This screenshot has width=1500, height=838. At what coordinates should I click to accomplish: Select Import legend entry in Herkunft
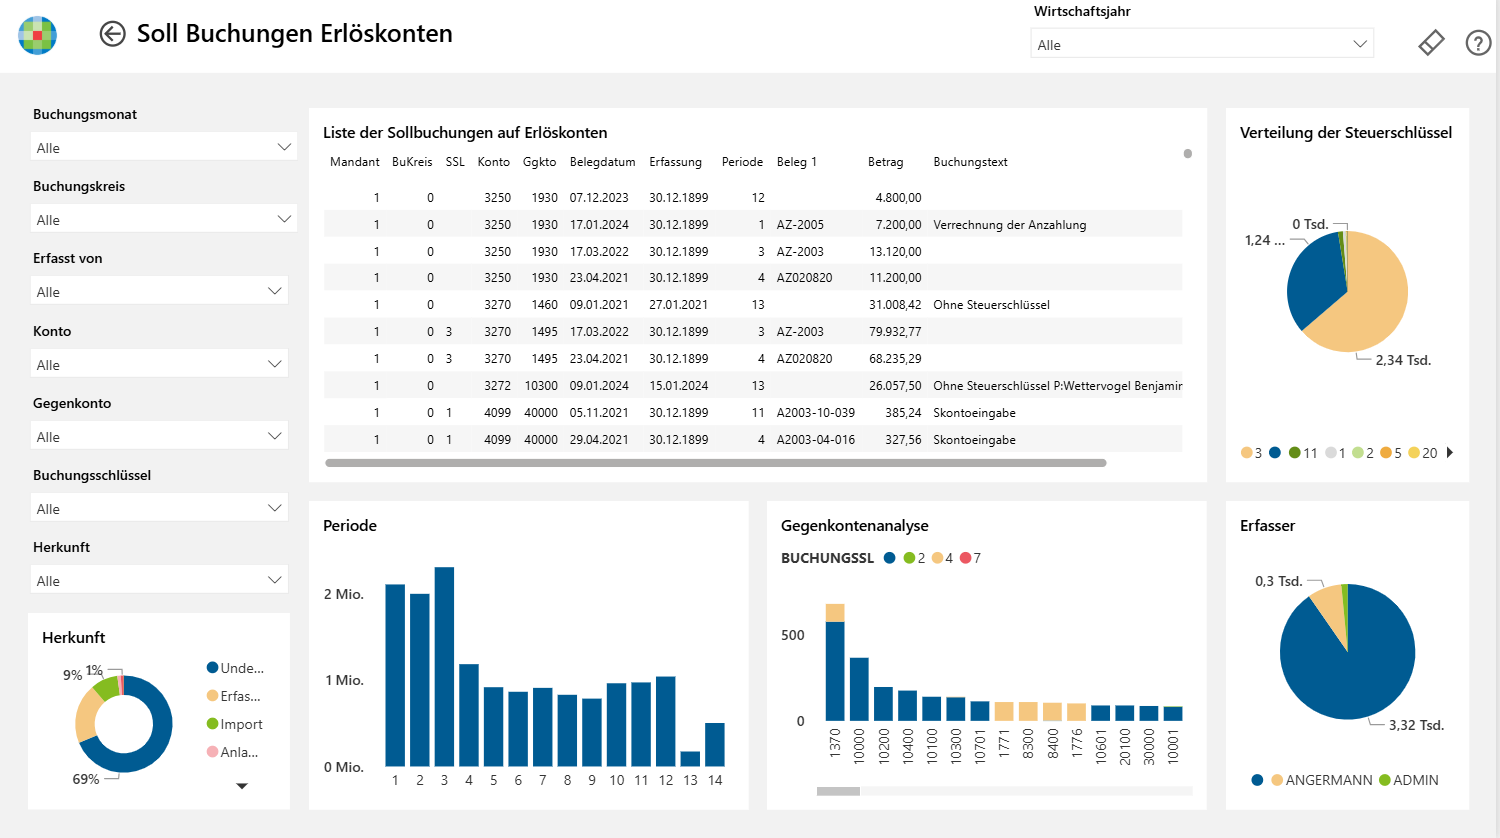pos(235,724)
